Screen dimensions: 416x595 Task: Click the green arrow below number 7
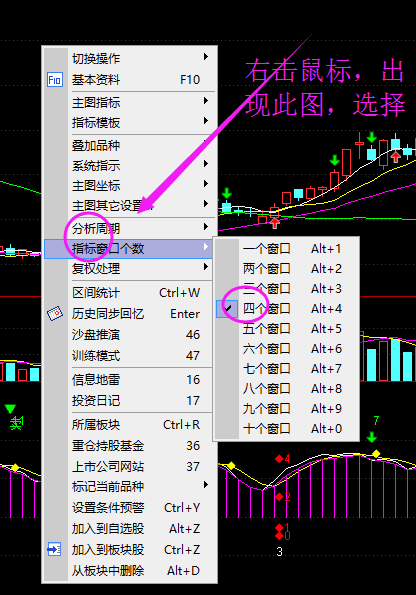[372, 437]
